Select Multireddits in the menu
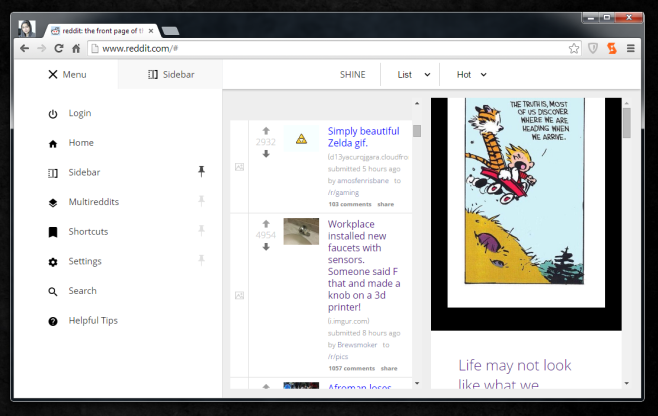Image resolution: width=658 pixels, height=416 pixels. (94, 202)
